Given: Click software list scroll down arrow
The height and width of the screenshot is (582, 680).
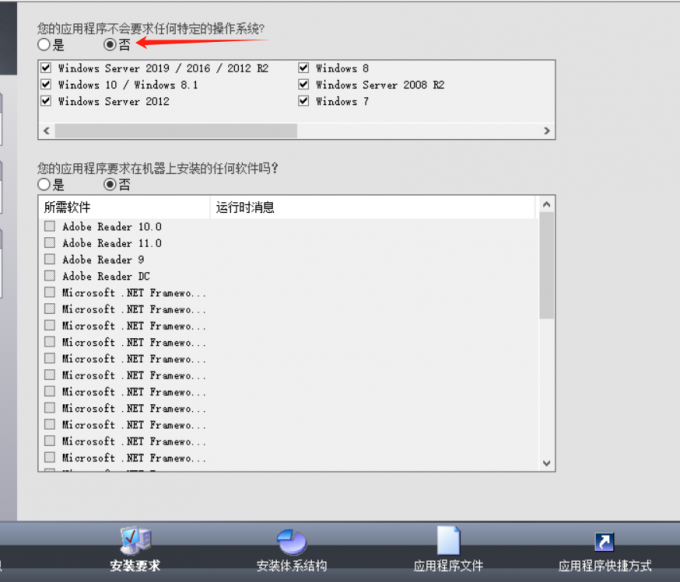Looking at the screenshot, I should (x=546, y=462).
